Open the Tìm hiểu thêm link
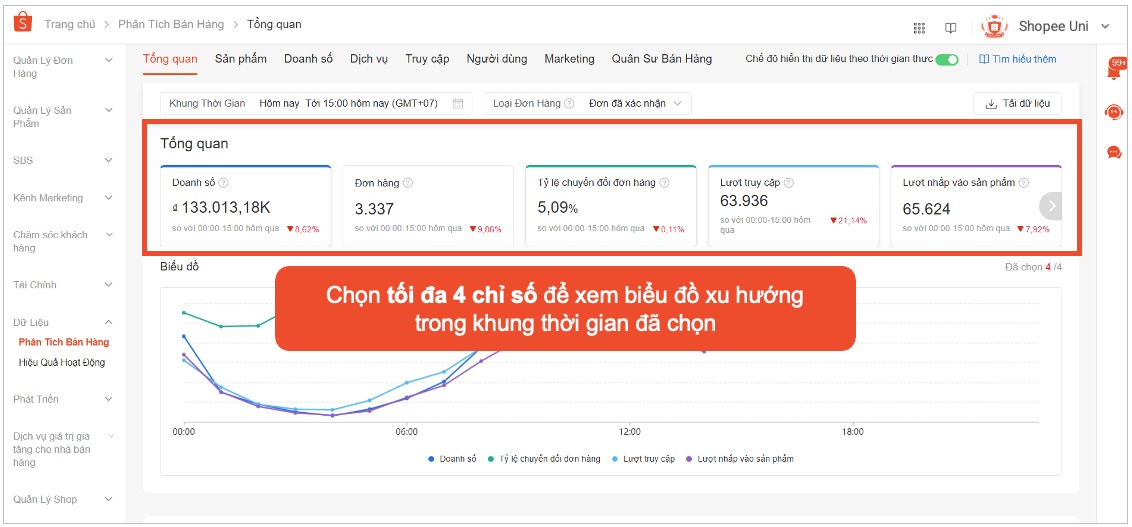The image size is (1132, 527). (1017, 59)
